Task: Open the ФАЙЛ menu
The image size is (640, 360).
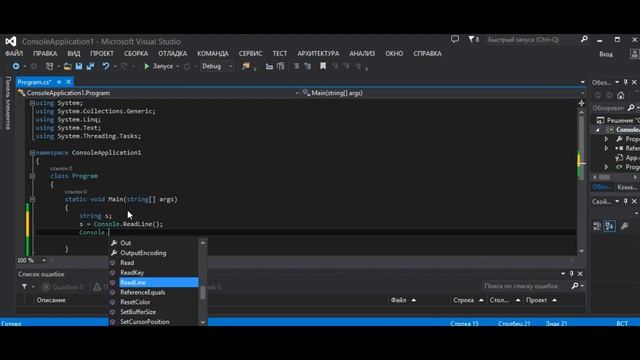Action: point(14,53)
